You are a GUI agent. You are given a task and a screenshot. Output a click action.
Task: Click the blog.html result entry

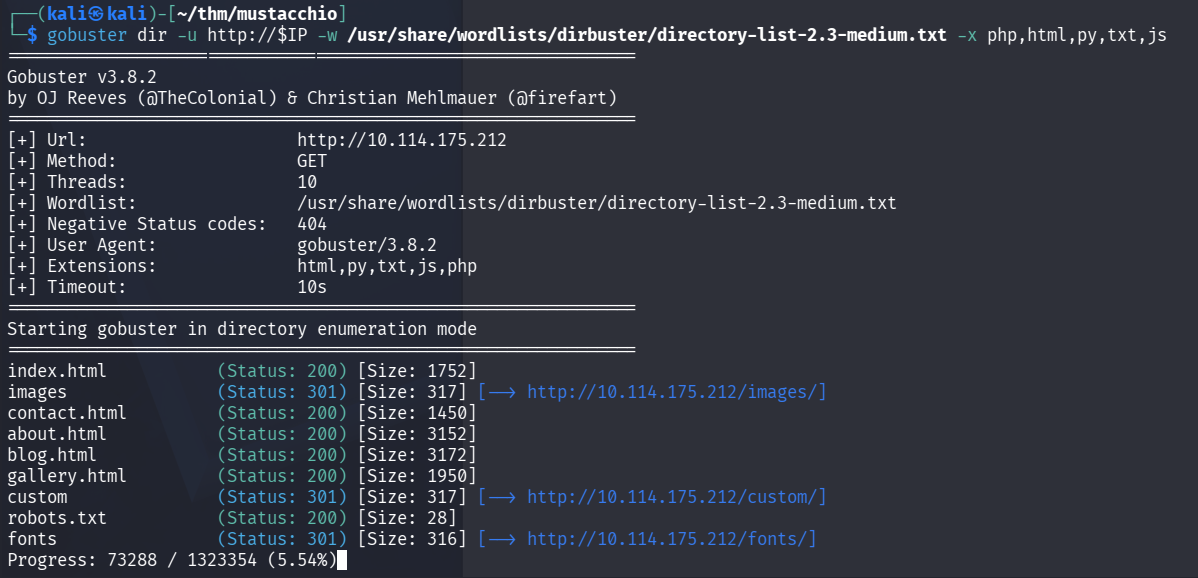pos(52,455)
